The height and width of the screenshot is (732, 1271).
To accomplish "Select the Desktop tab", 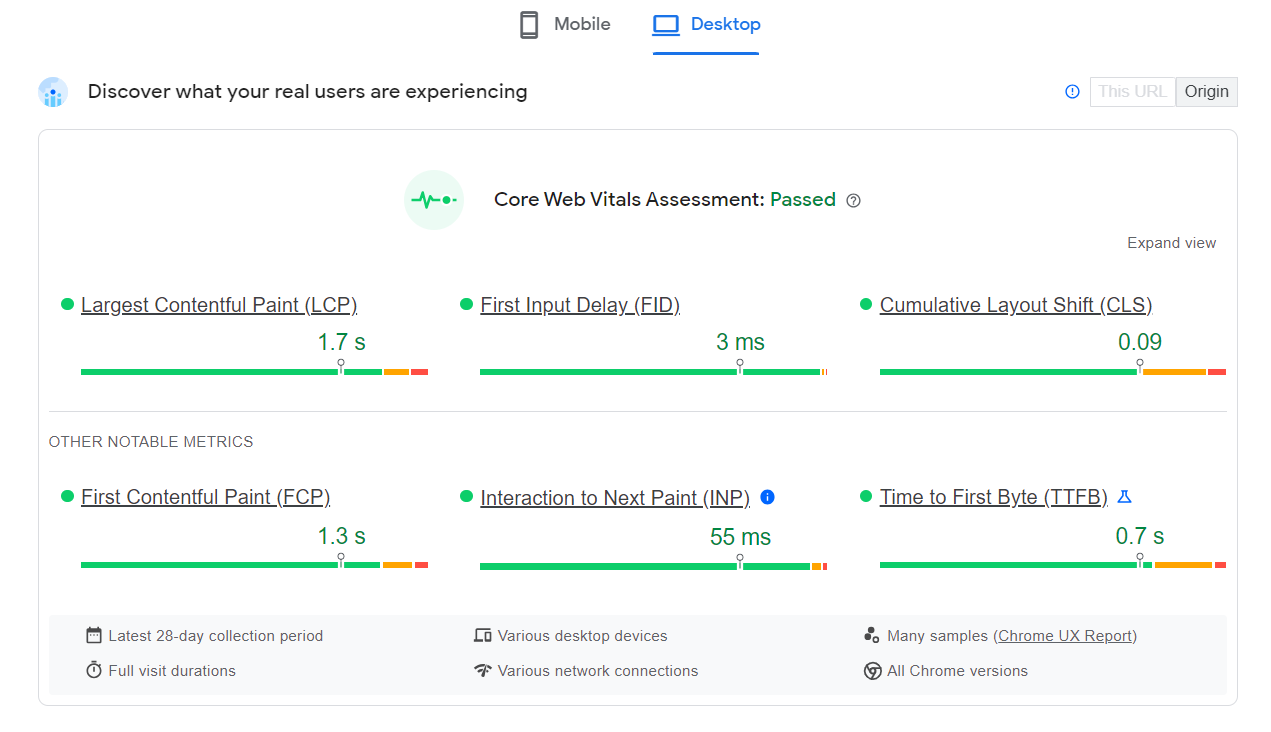I will click(x=706, y=25).
